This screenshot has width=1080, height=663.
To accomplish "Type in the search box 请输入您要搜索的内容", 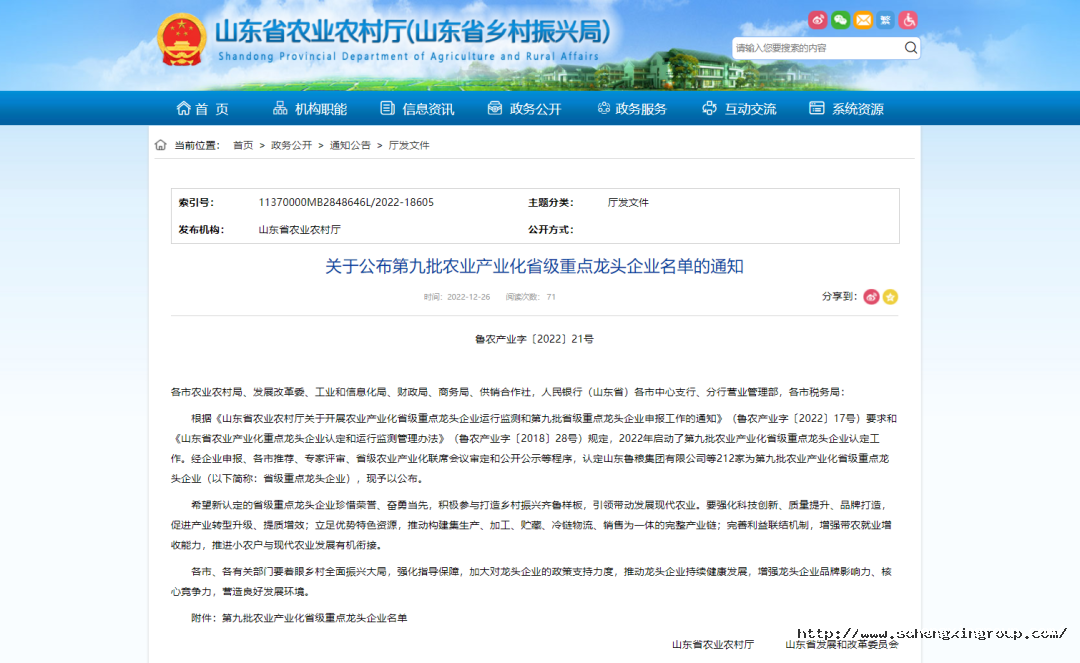I will (816, 48).
